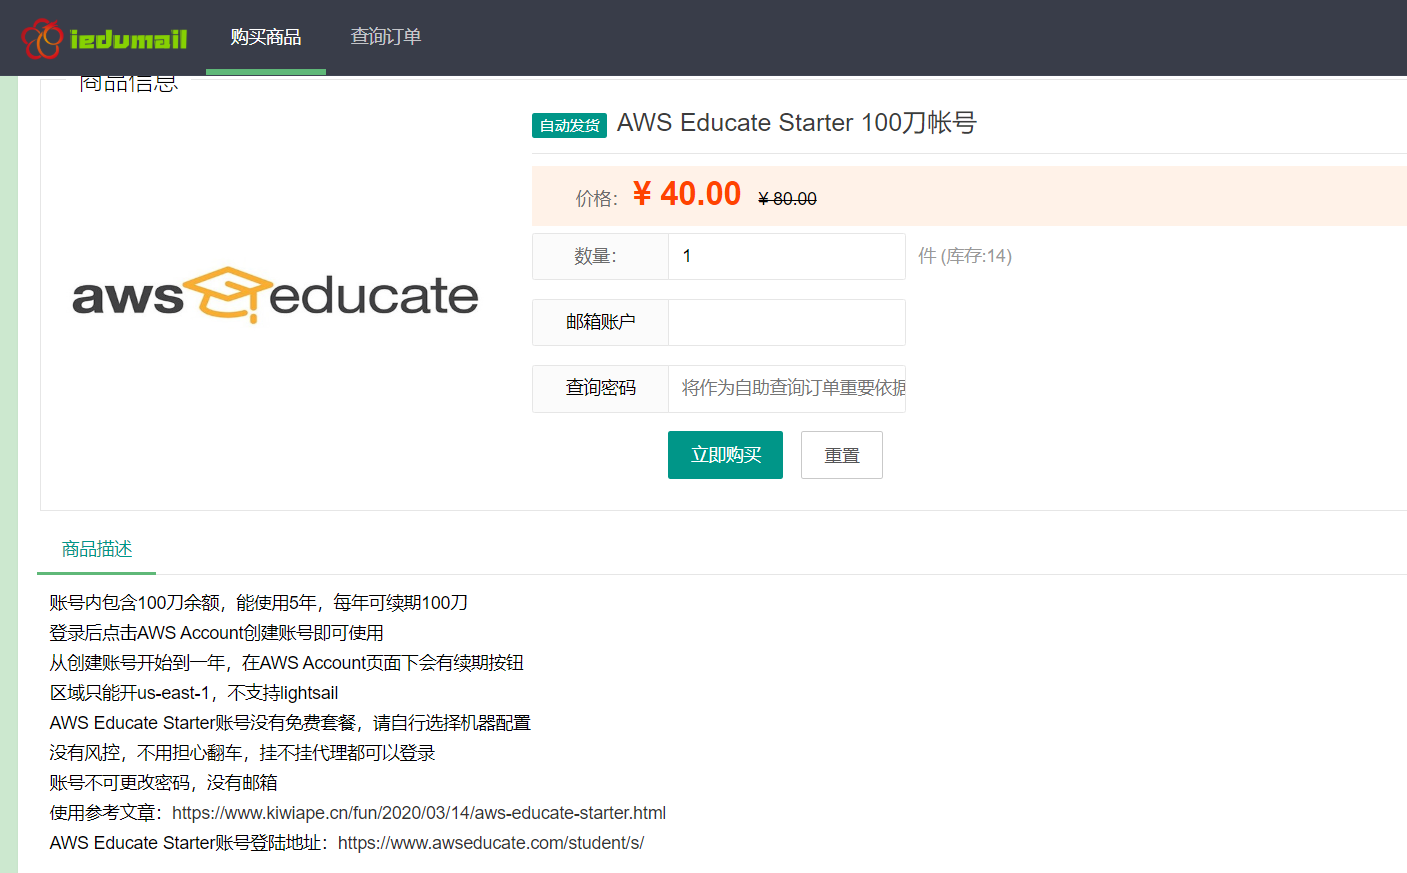Open the 购买商品 navigation tab
Viewport: 1407px width, 873px height.
(x=266, y=37)
